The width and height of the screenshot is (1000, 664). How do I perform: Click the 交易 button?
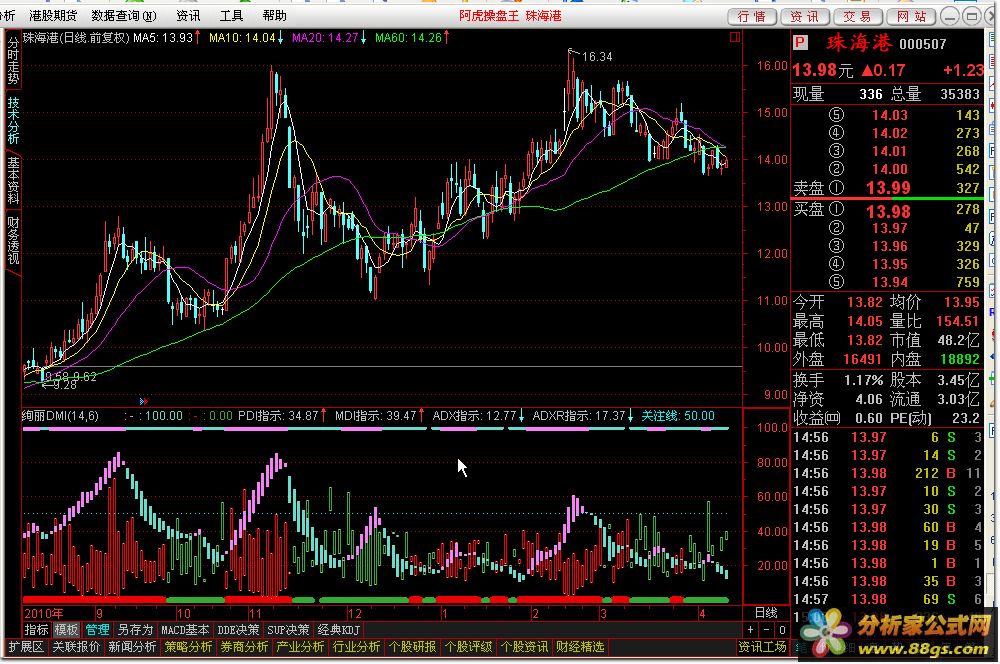tap(857, 17)
